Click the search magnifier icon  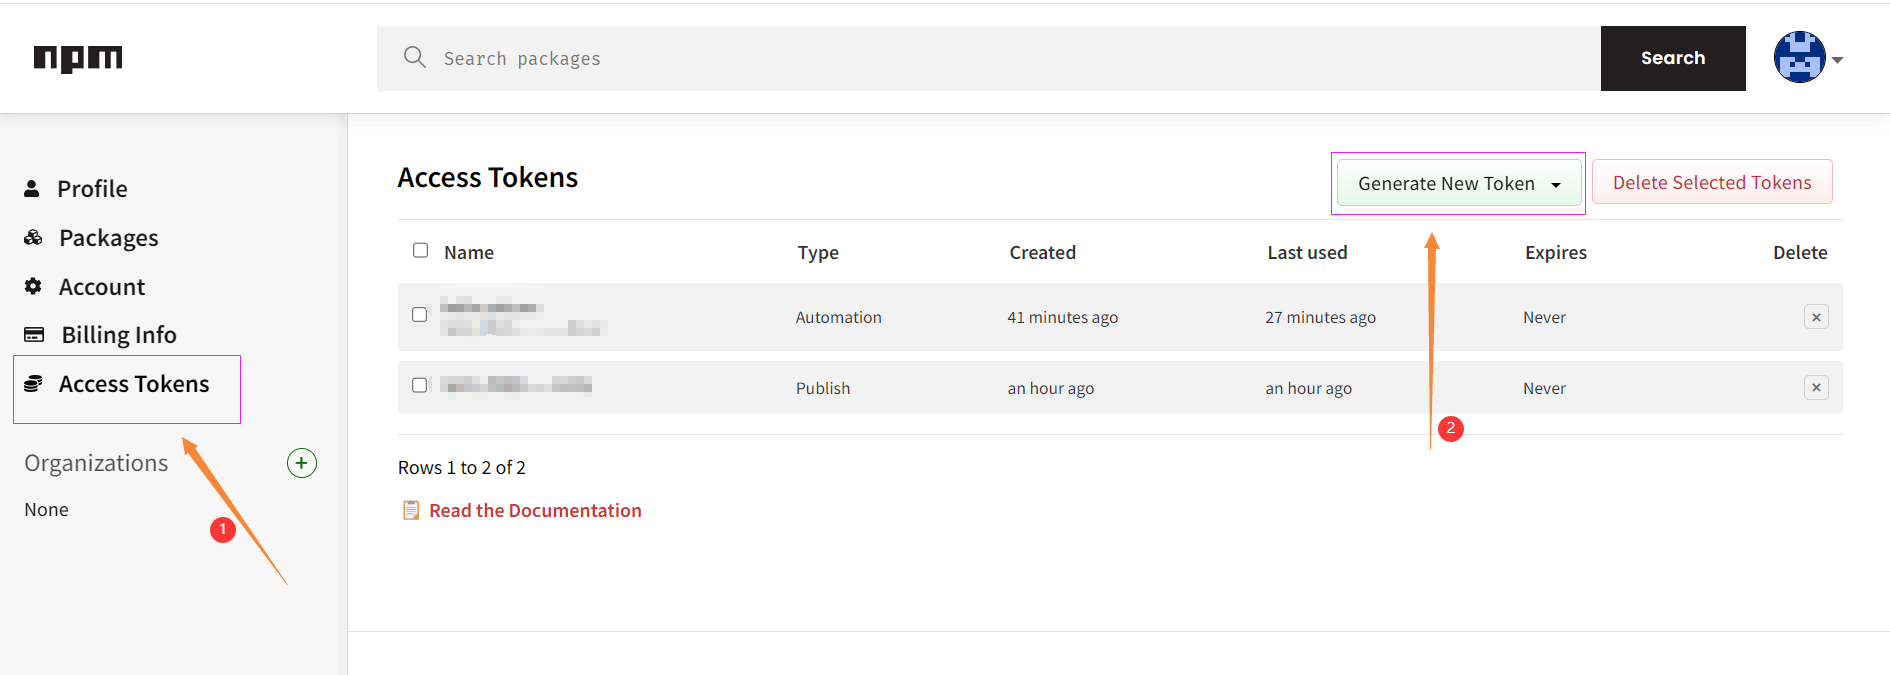click(x=414, y=57)
